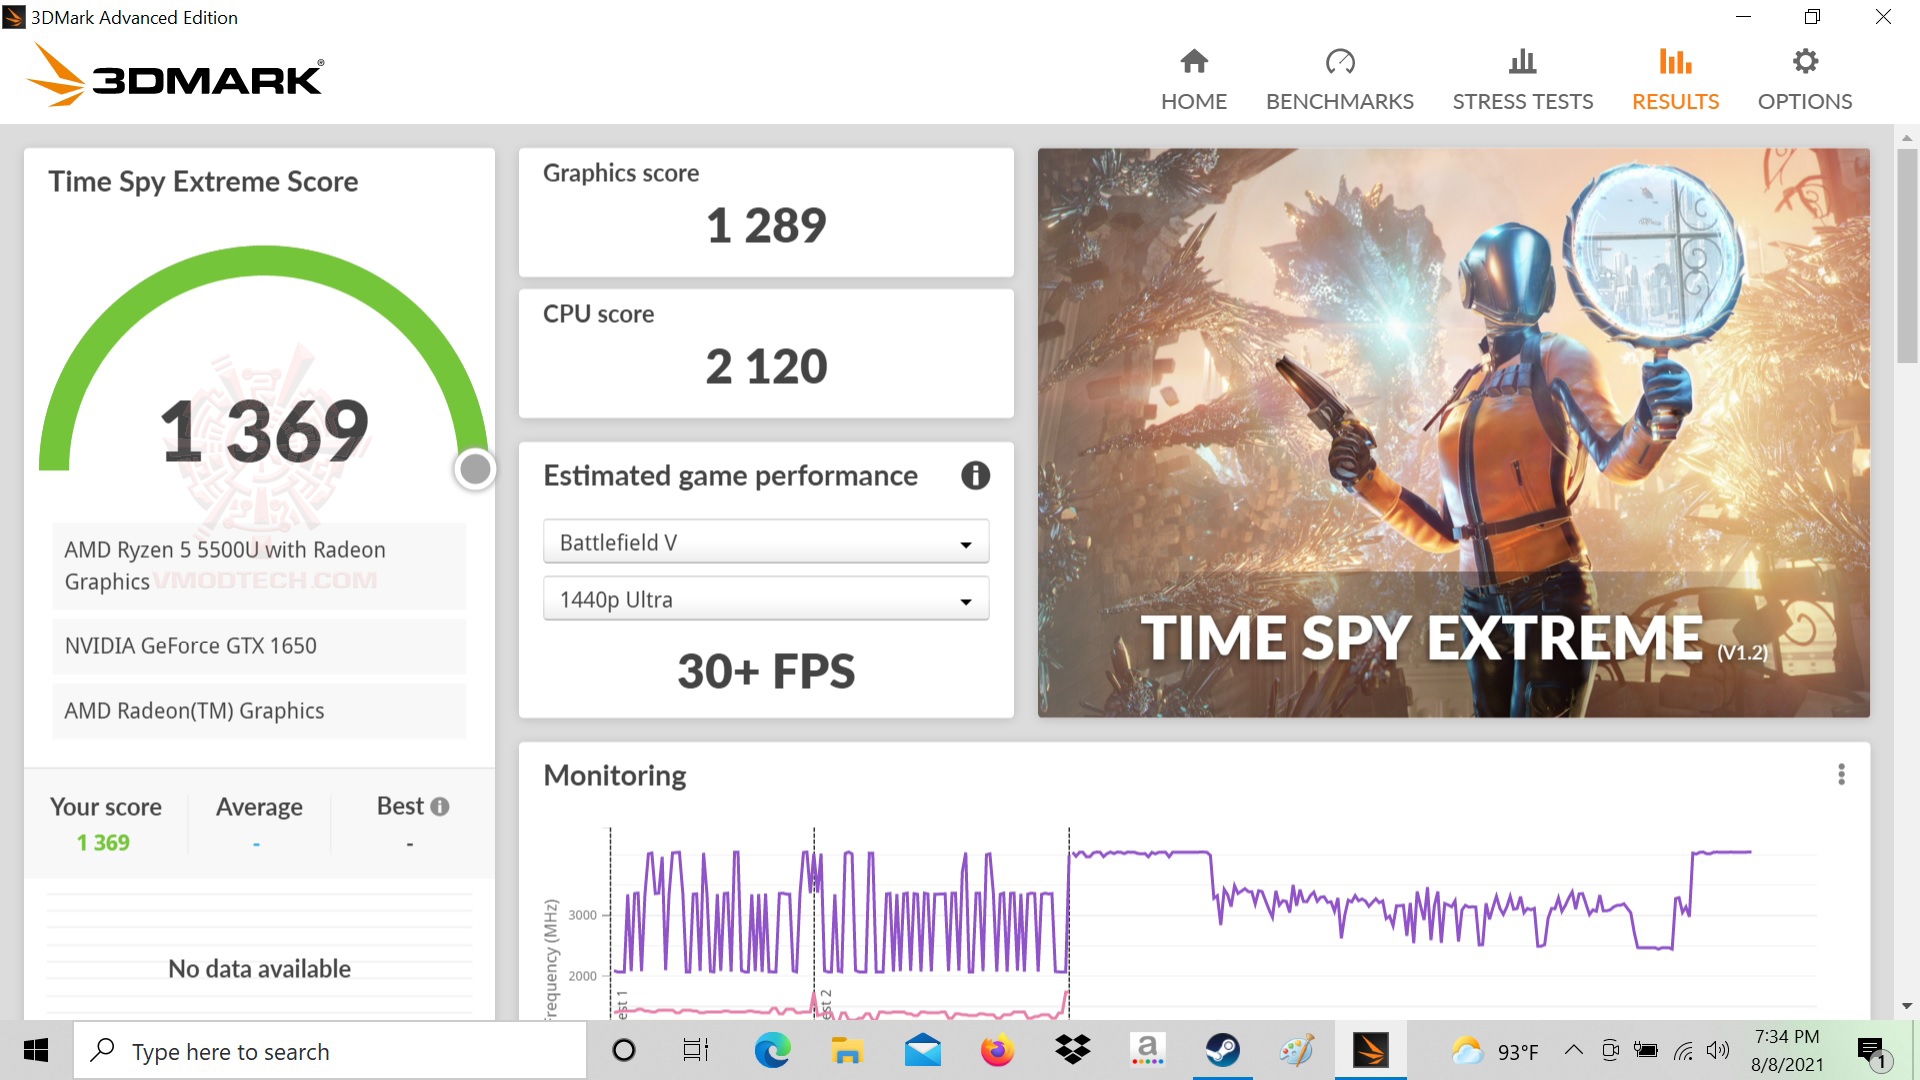Image resolution: width=1920 pixels, height=1080 pixels.
Task: Click the vertical scrollbar down arrow
Action: [x=1907, y=1006]
